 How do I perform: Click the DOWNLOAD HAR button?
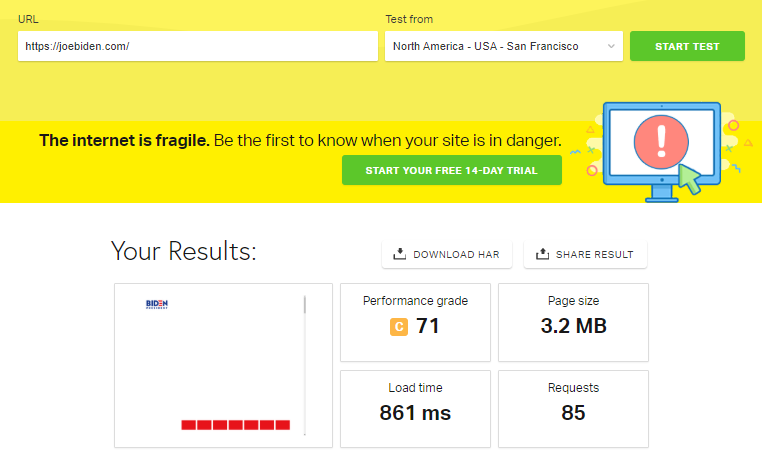tap(447, 254)
